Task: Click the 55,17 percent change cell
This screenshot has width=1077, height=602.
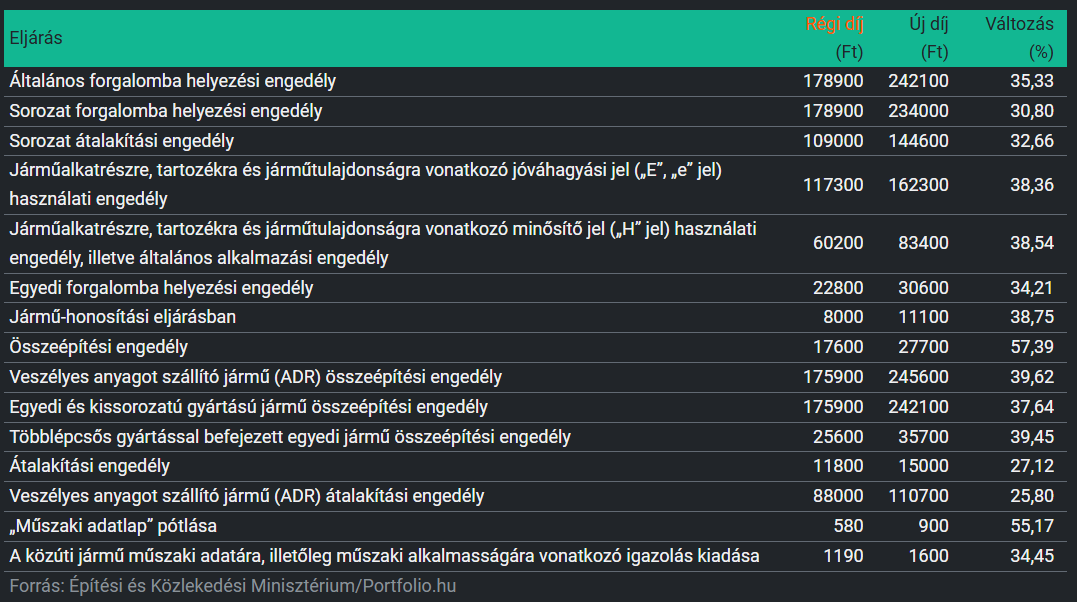Action: coord(1033,525)
